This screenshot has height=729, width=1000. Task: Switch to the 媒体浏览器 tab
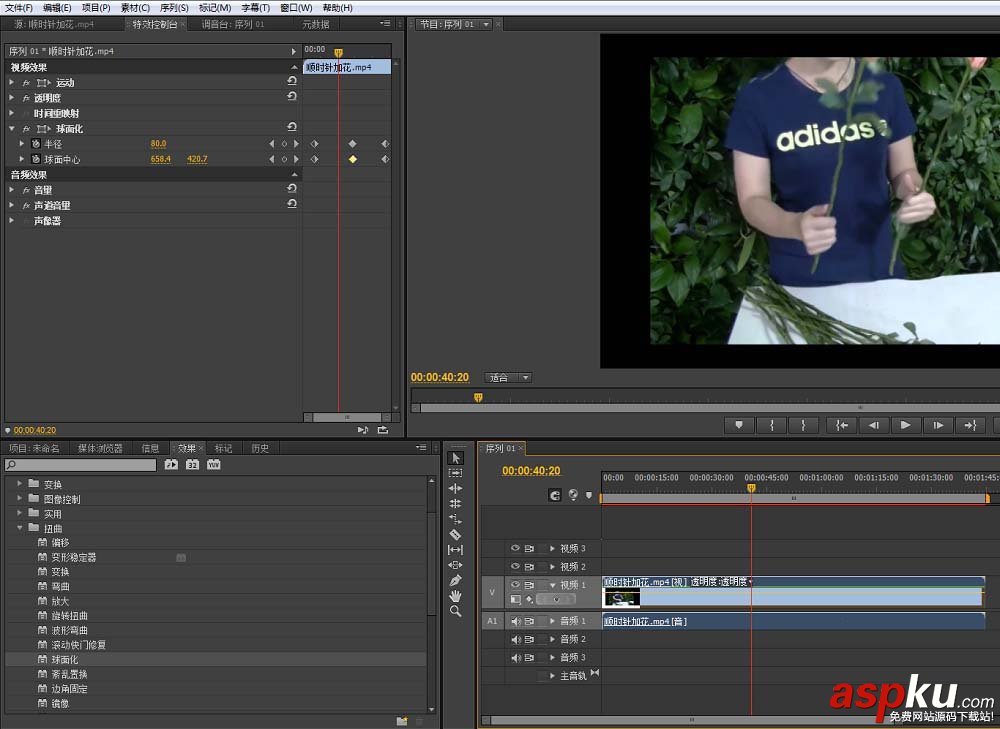[x=100, y=448]
